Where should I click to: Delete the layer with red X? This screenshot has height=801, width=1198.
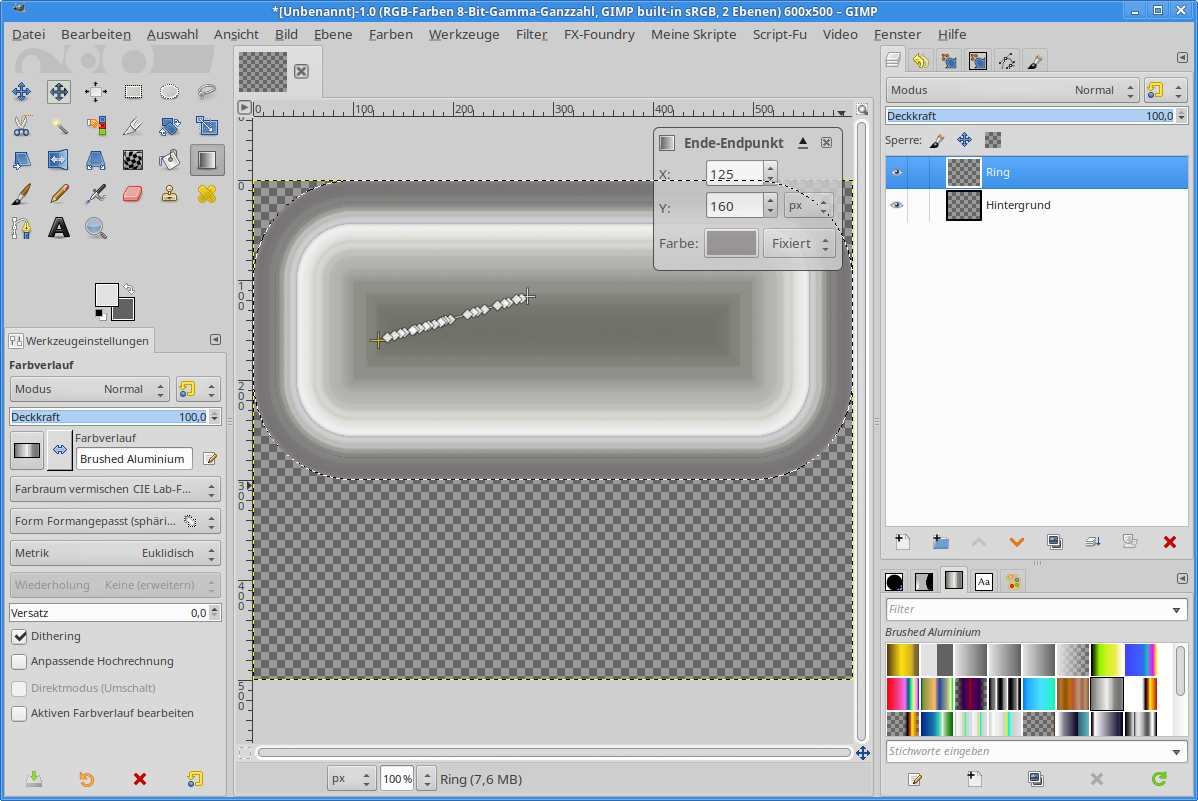click(1169, 542)
